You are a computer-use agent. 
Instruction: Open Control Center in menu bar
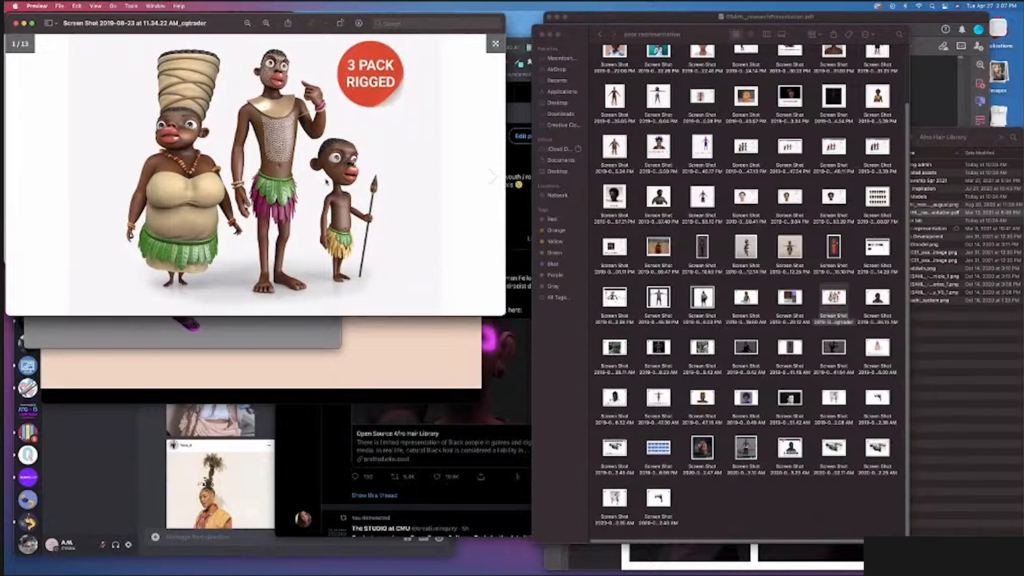(x=945, y=6)
